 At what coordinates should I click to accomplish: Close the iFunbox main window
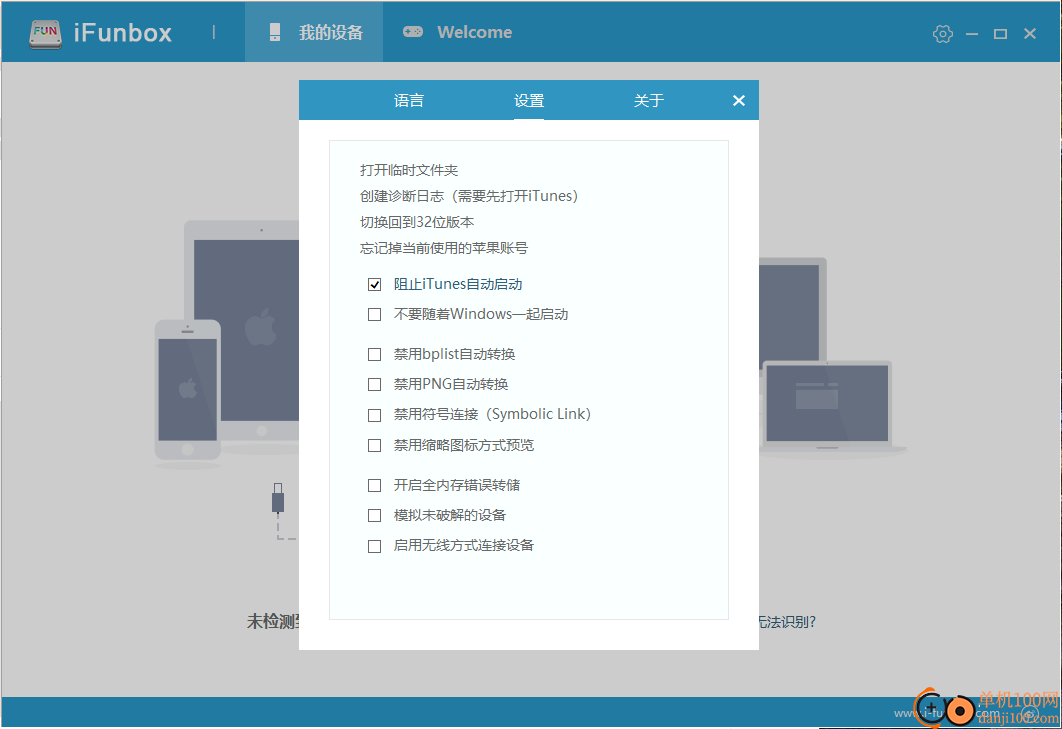point(1030,33)
